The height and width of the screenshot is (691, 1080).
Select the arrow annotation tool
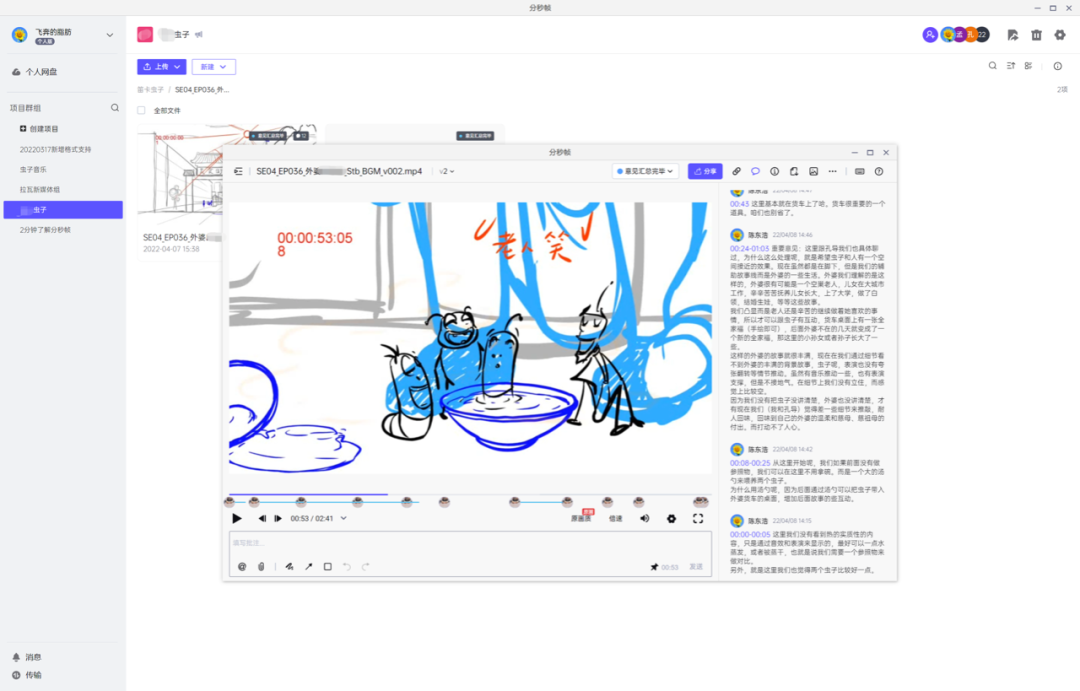[x=309, y=566]
